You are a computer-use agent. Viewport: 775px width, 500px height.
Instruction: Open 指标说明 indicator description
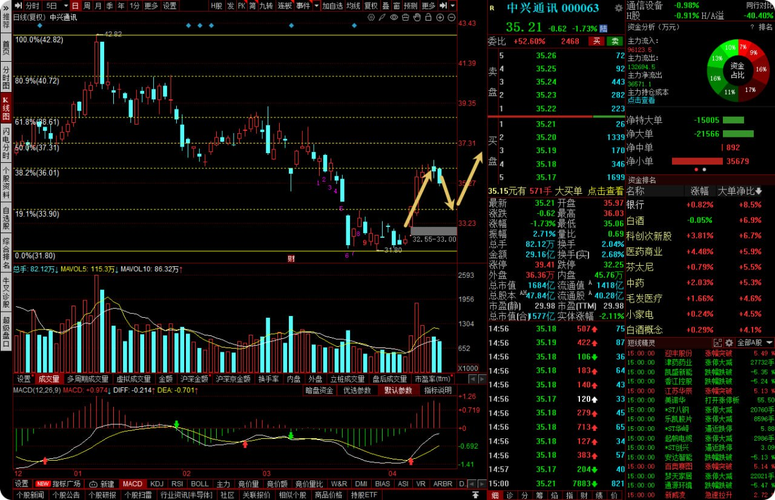click(438, 390)
